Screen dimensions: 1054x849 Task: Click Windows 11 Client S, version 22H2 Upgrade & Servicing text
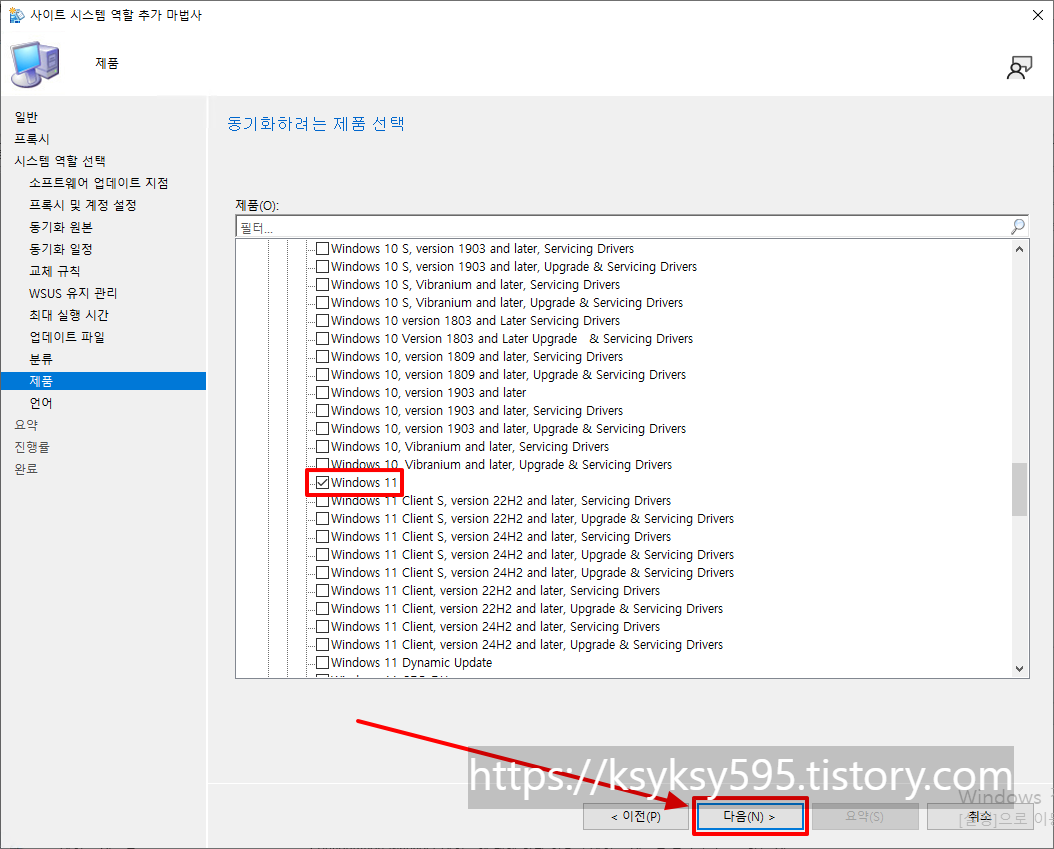point(532,519)
